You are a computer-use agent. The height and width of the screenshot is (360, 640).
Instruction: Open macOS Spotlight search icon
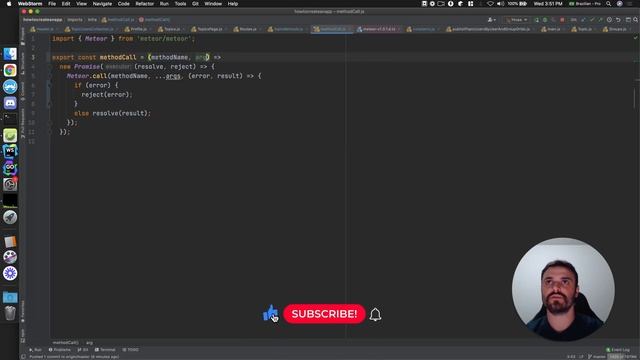(x=609, y=4)
